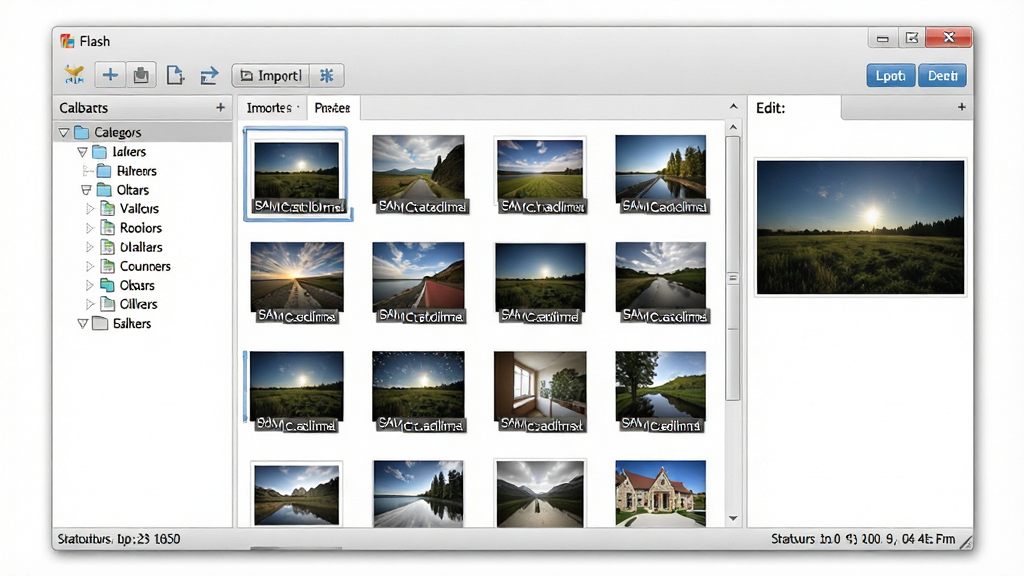Viewport: 1024px width, 576px height.
Task: Select the stone house thumbnail
Action: [660, 493]
